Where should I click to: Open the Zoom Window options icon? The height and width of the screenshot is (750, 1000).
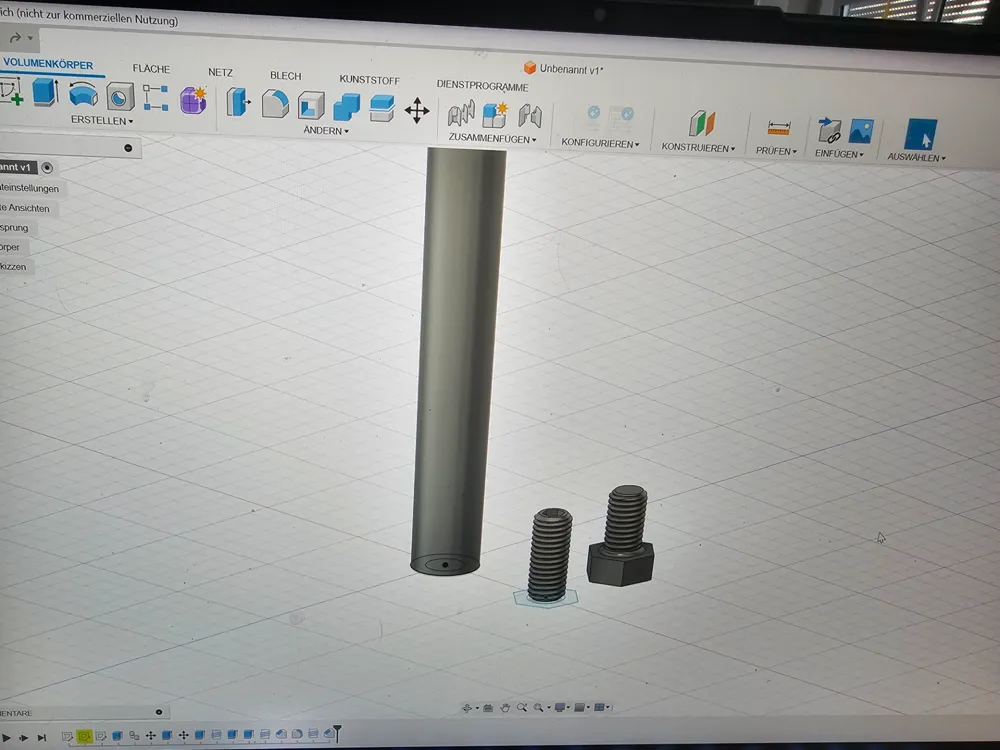click(539, 707)
